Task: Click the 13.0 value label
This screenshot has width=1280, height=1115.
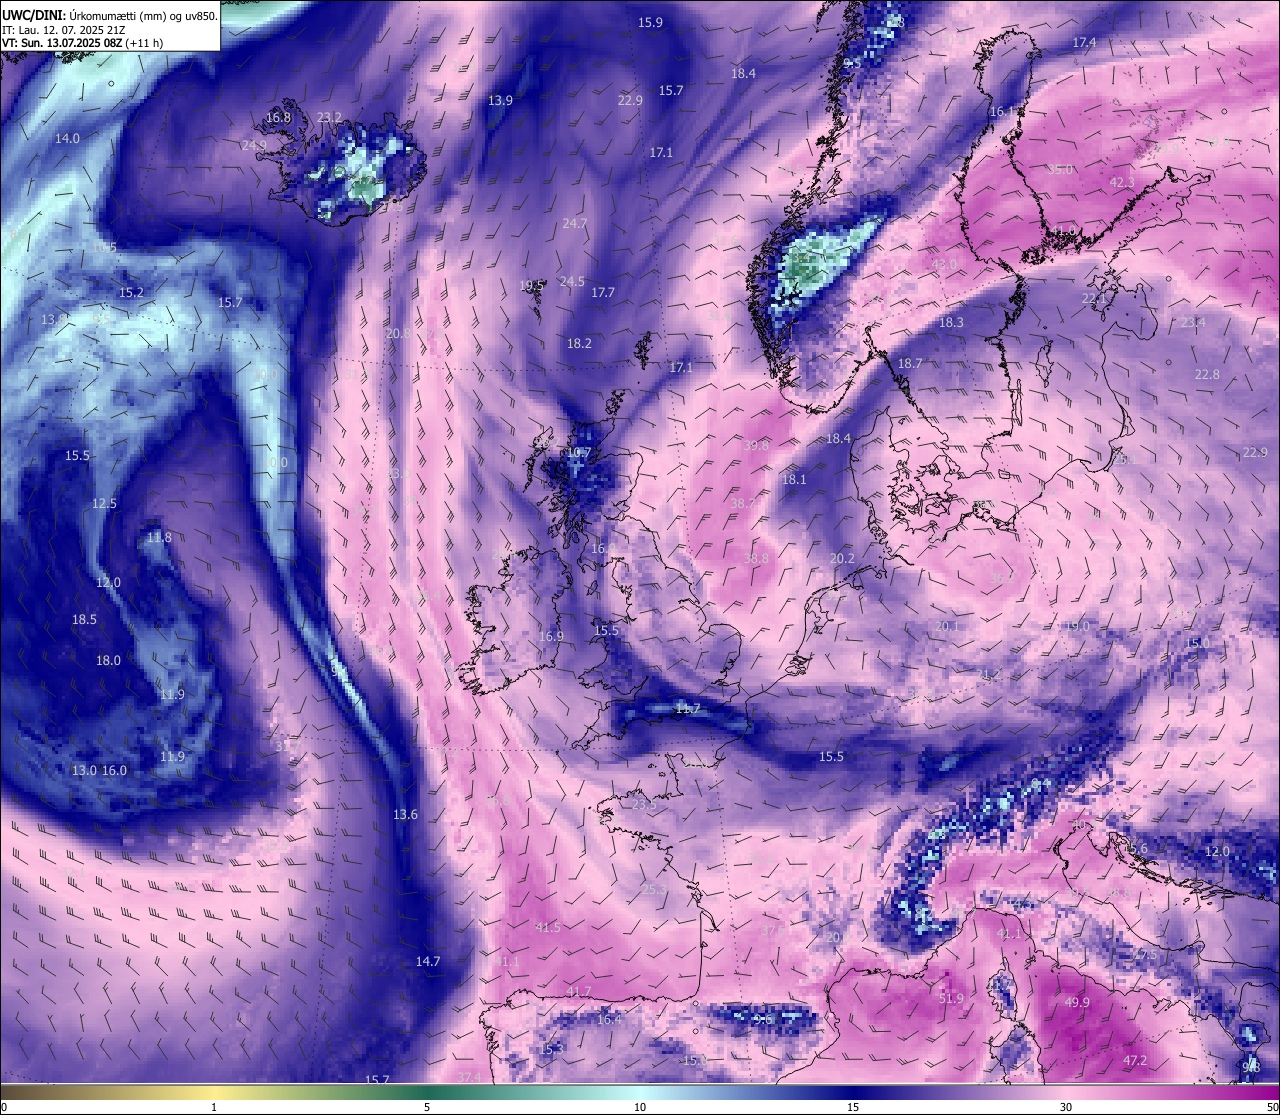Action: coord(84,771)
